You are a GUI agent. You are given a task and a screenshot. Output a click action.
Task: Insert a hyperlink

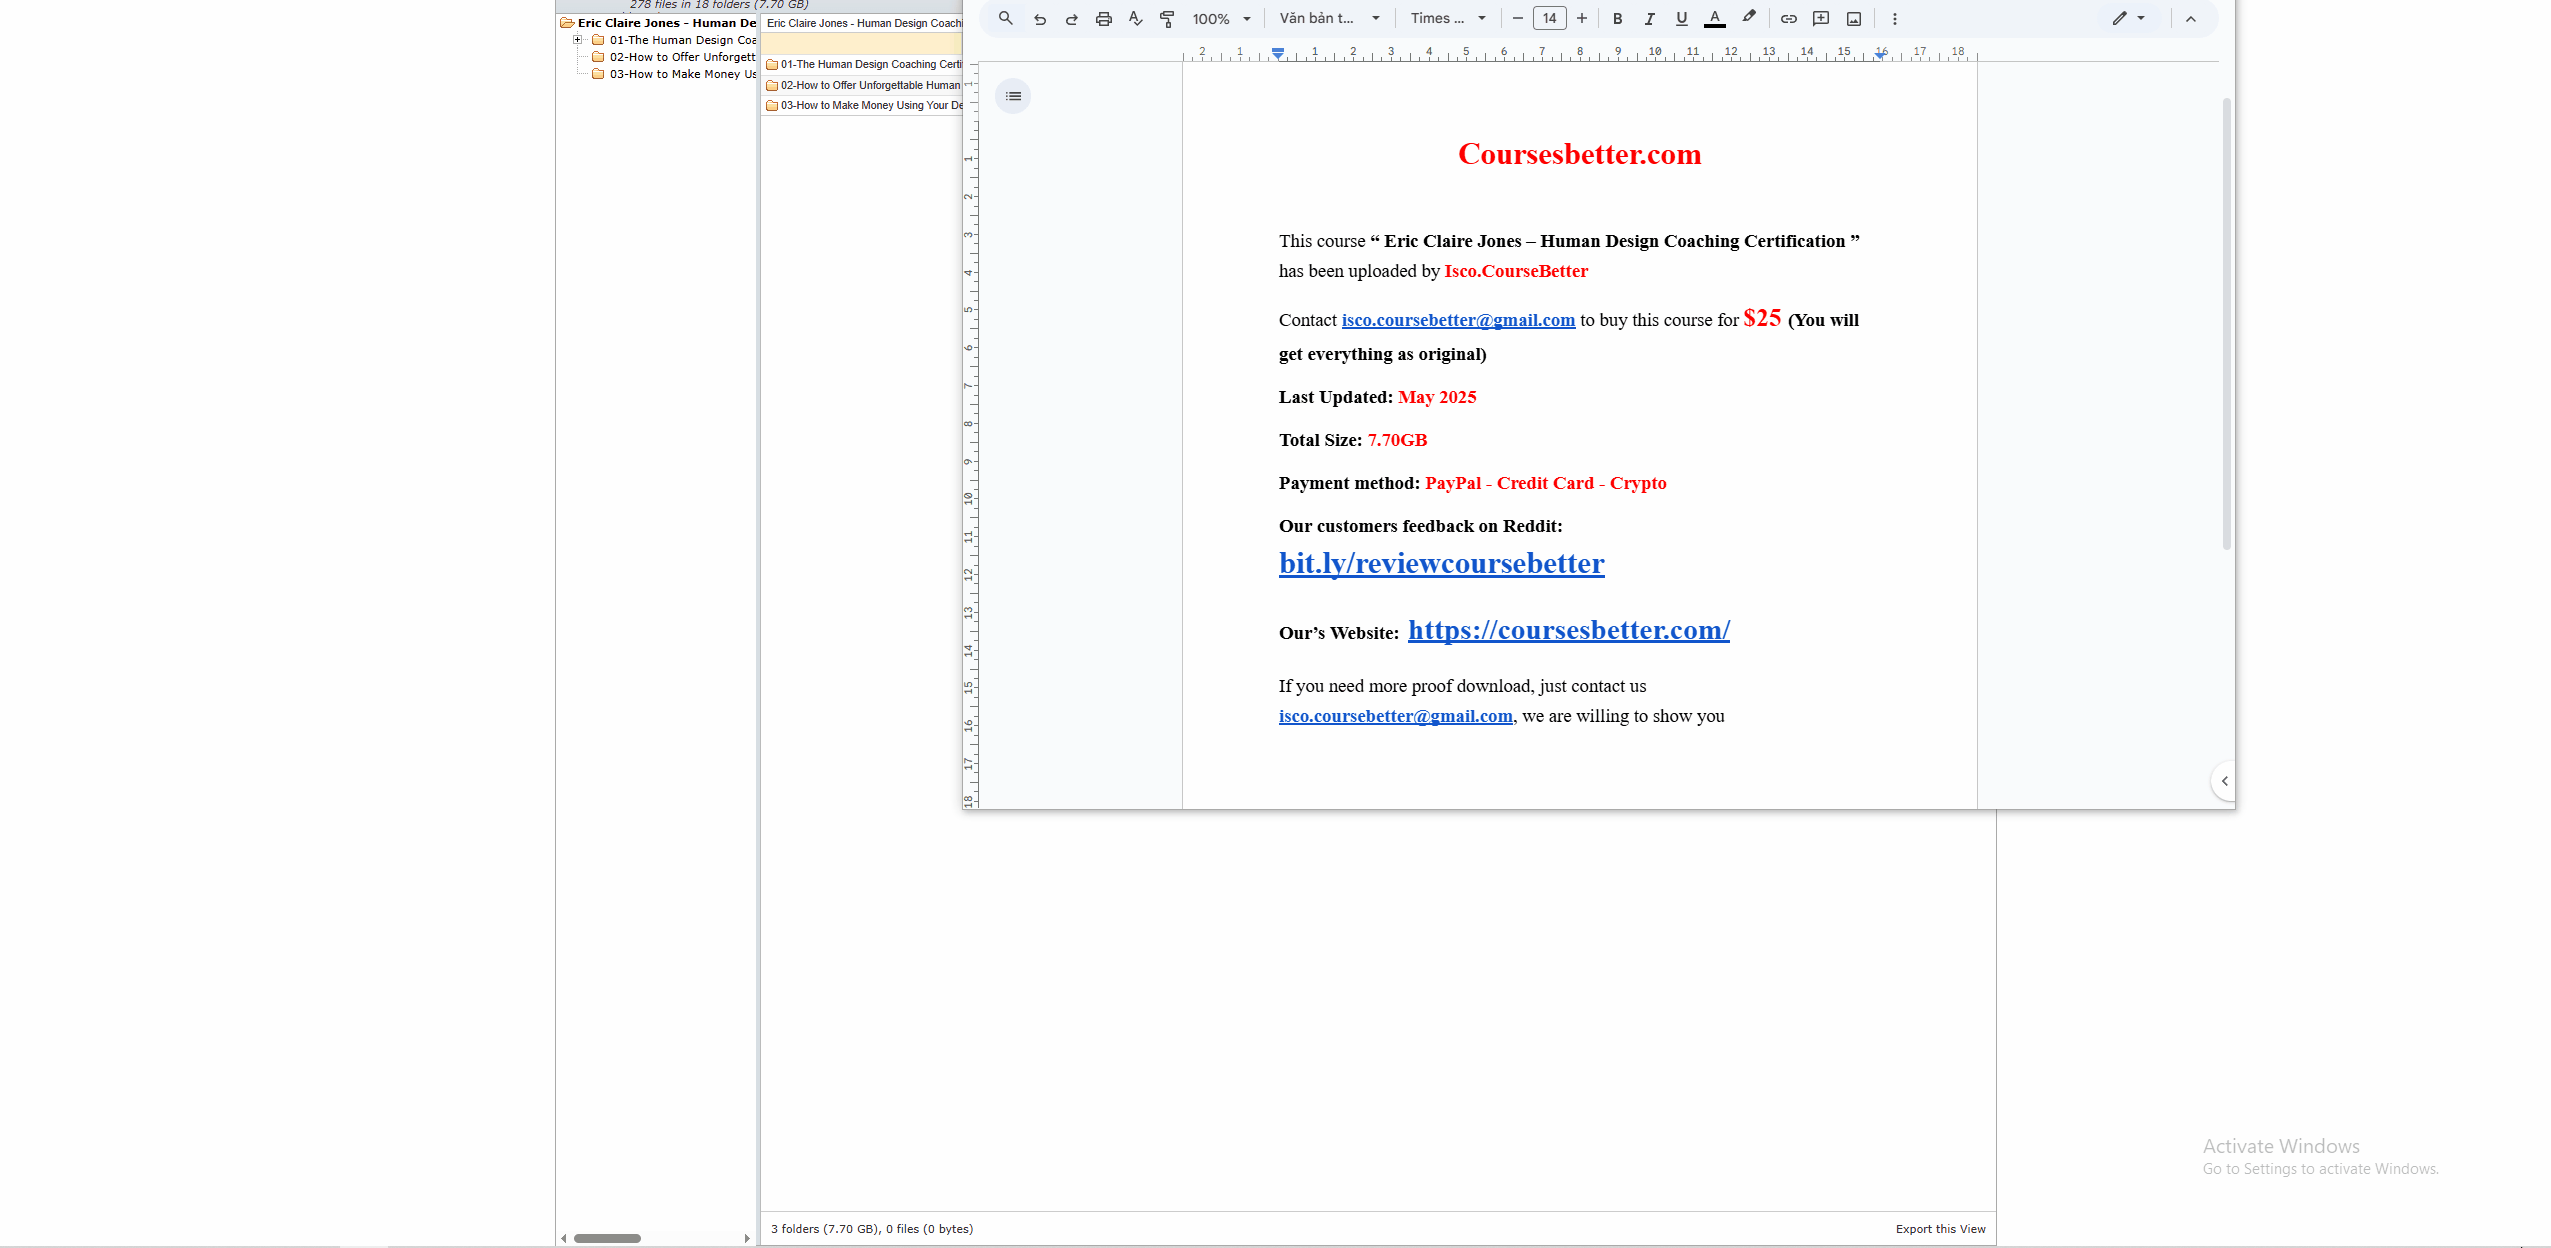point(1789,18)
